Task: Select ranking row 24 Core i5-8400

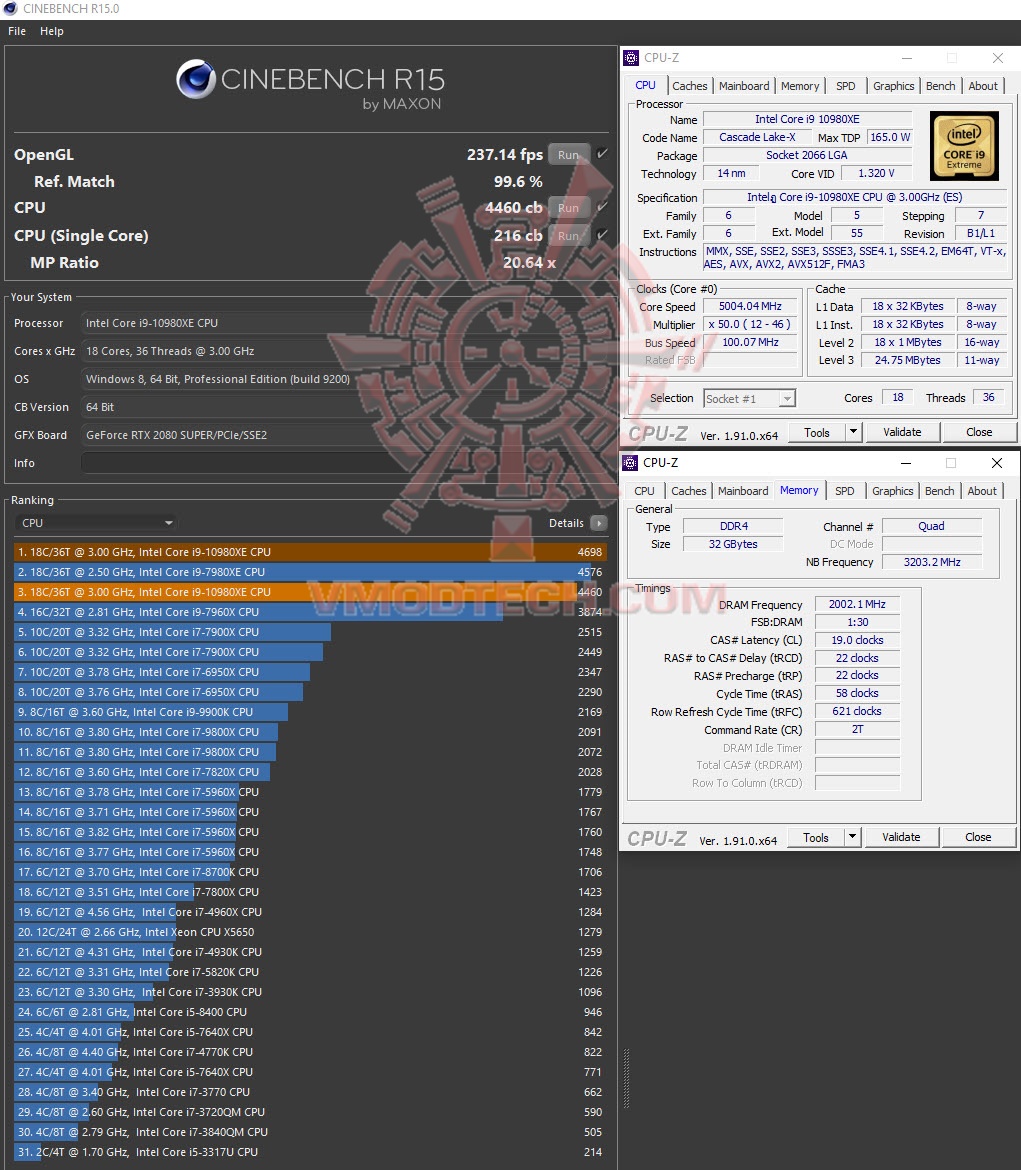Action: tap(310, 1012)
